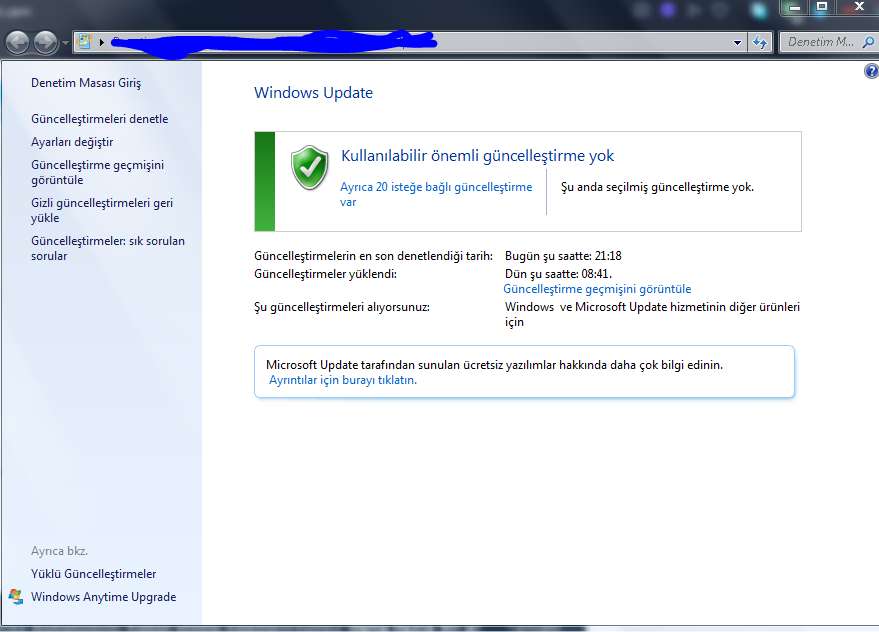Open the recent pages dropdown arrow
The width and height of the screenshot is (879, 632).
65,43
